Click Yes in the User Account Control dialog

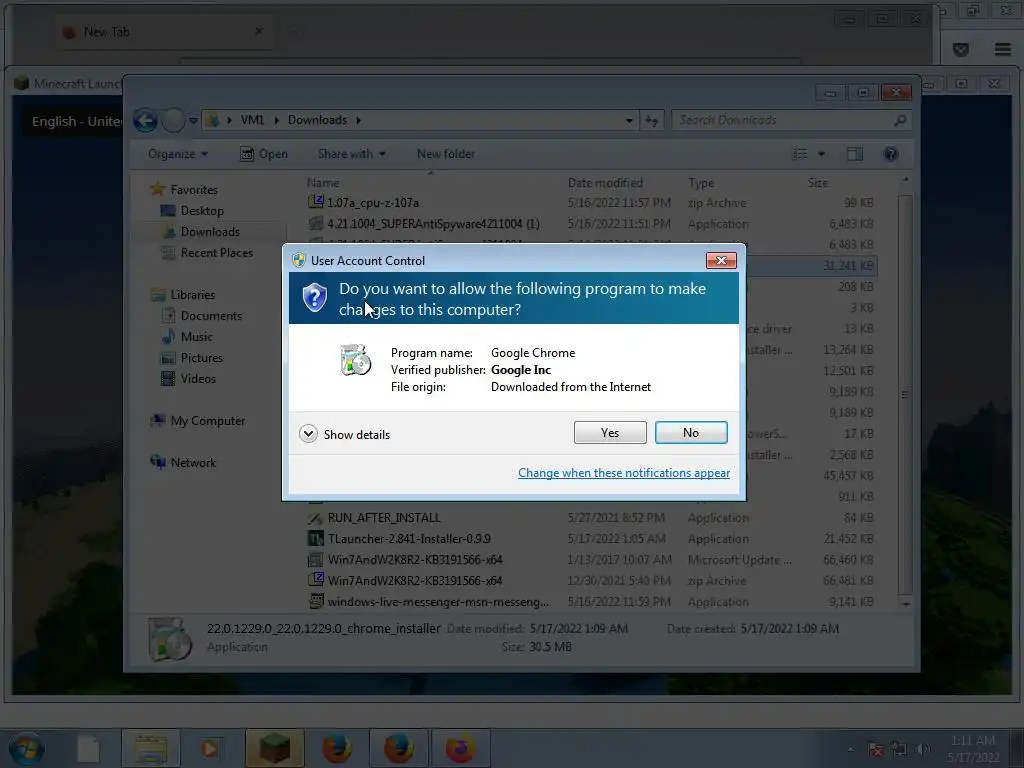click(x=609, y=432)
